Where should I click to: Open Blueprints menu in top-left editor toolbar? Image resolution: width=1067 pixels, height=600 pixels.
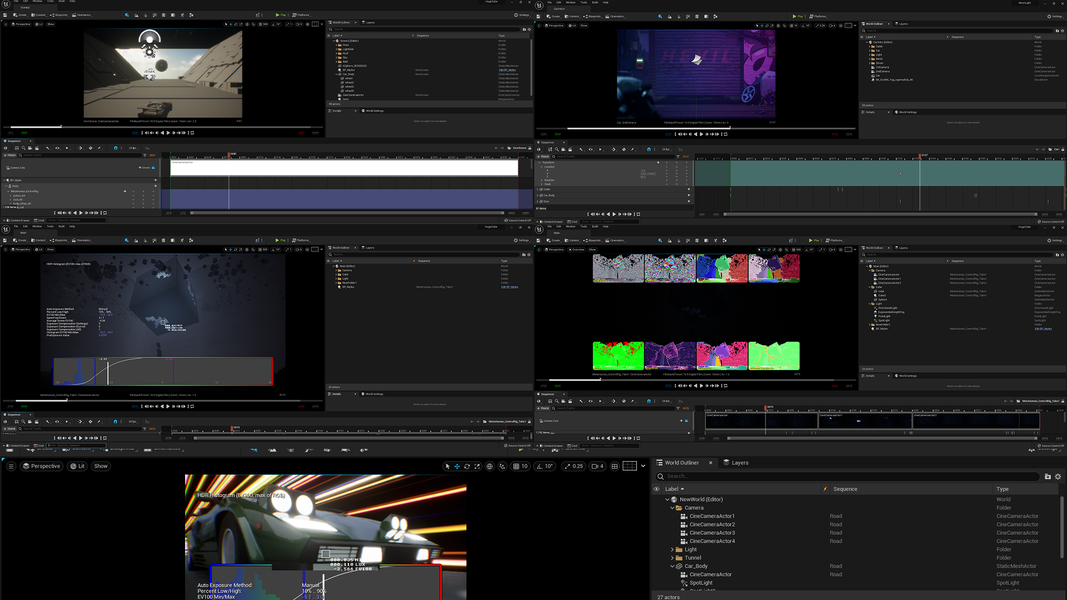[x=59, y=14]
